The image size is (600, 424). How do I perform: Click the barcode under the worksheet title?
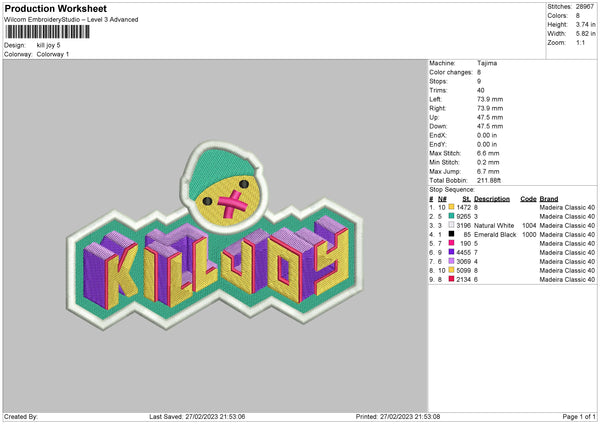coord(48,32)
